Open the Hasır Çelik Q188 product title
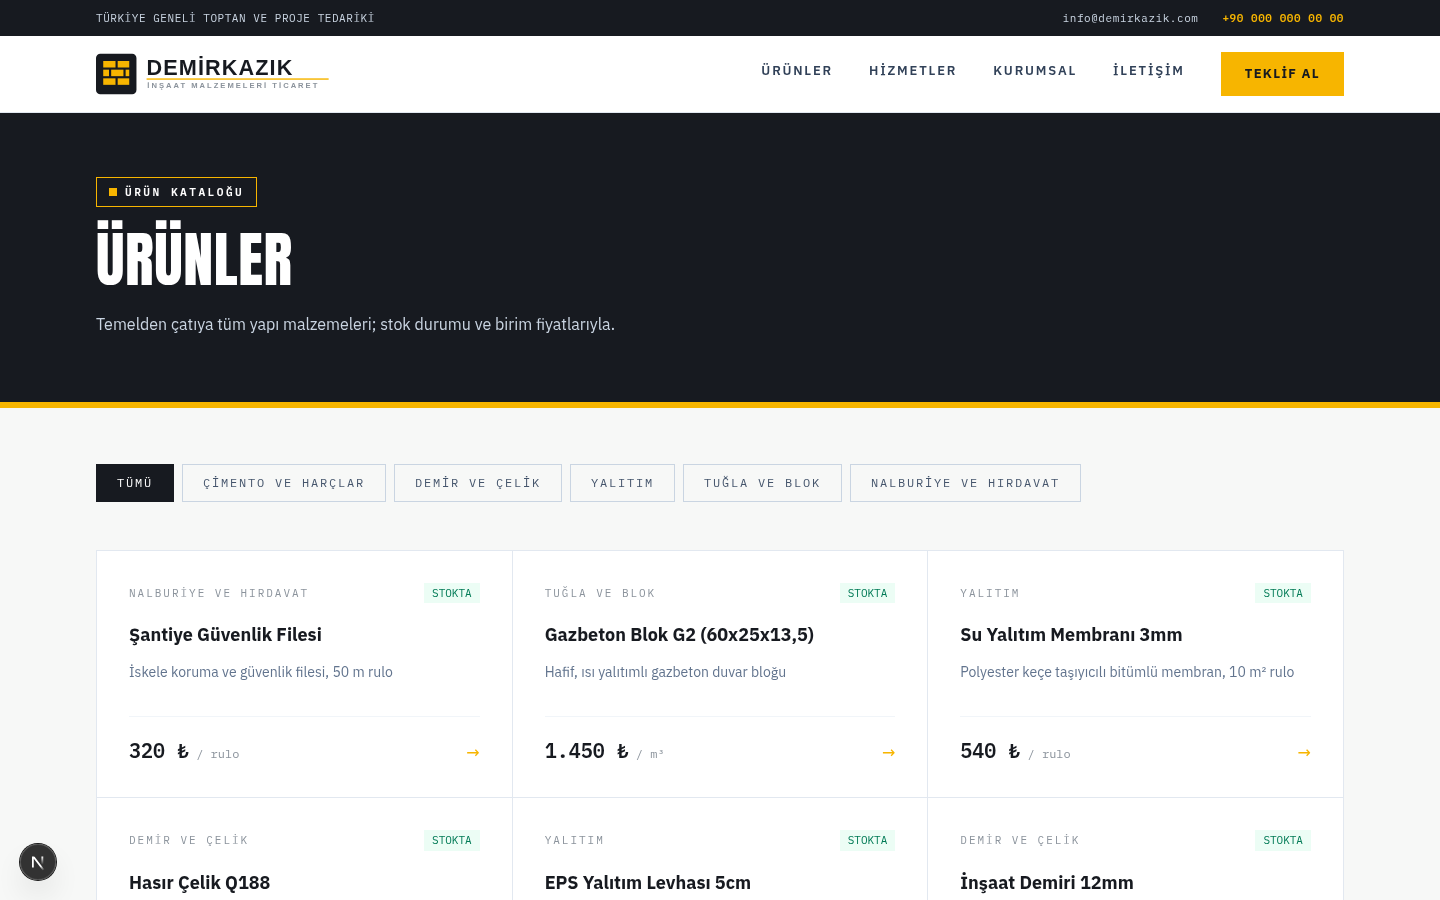 (199, 883)
